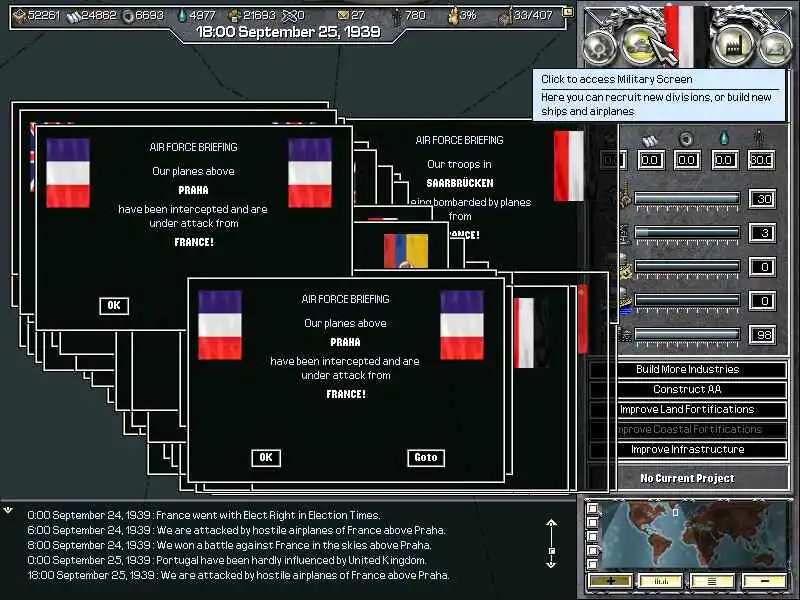Click the supplies icon showing 21693

pos(234,16)
